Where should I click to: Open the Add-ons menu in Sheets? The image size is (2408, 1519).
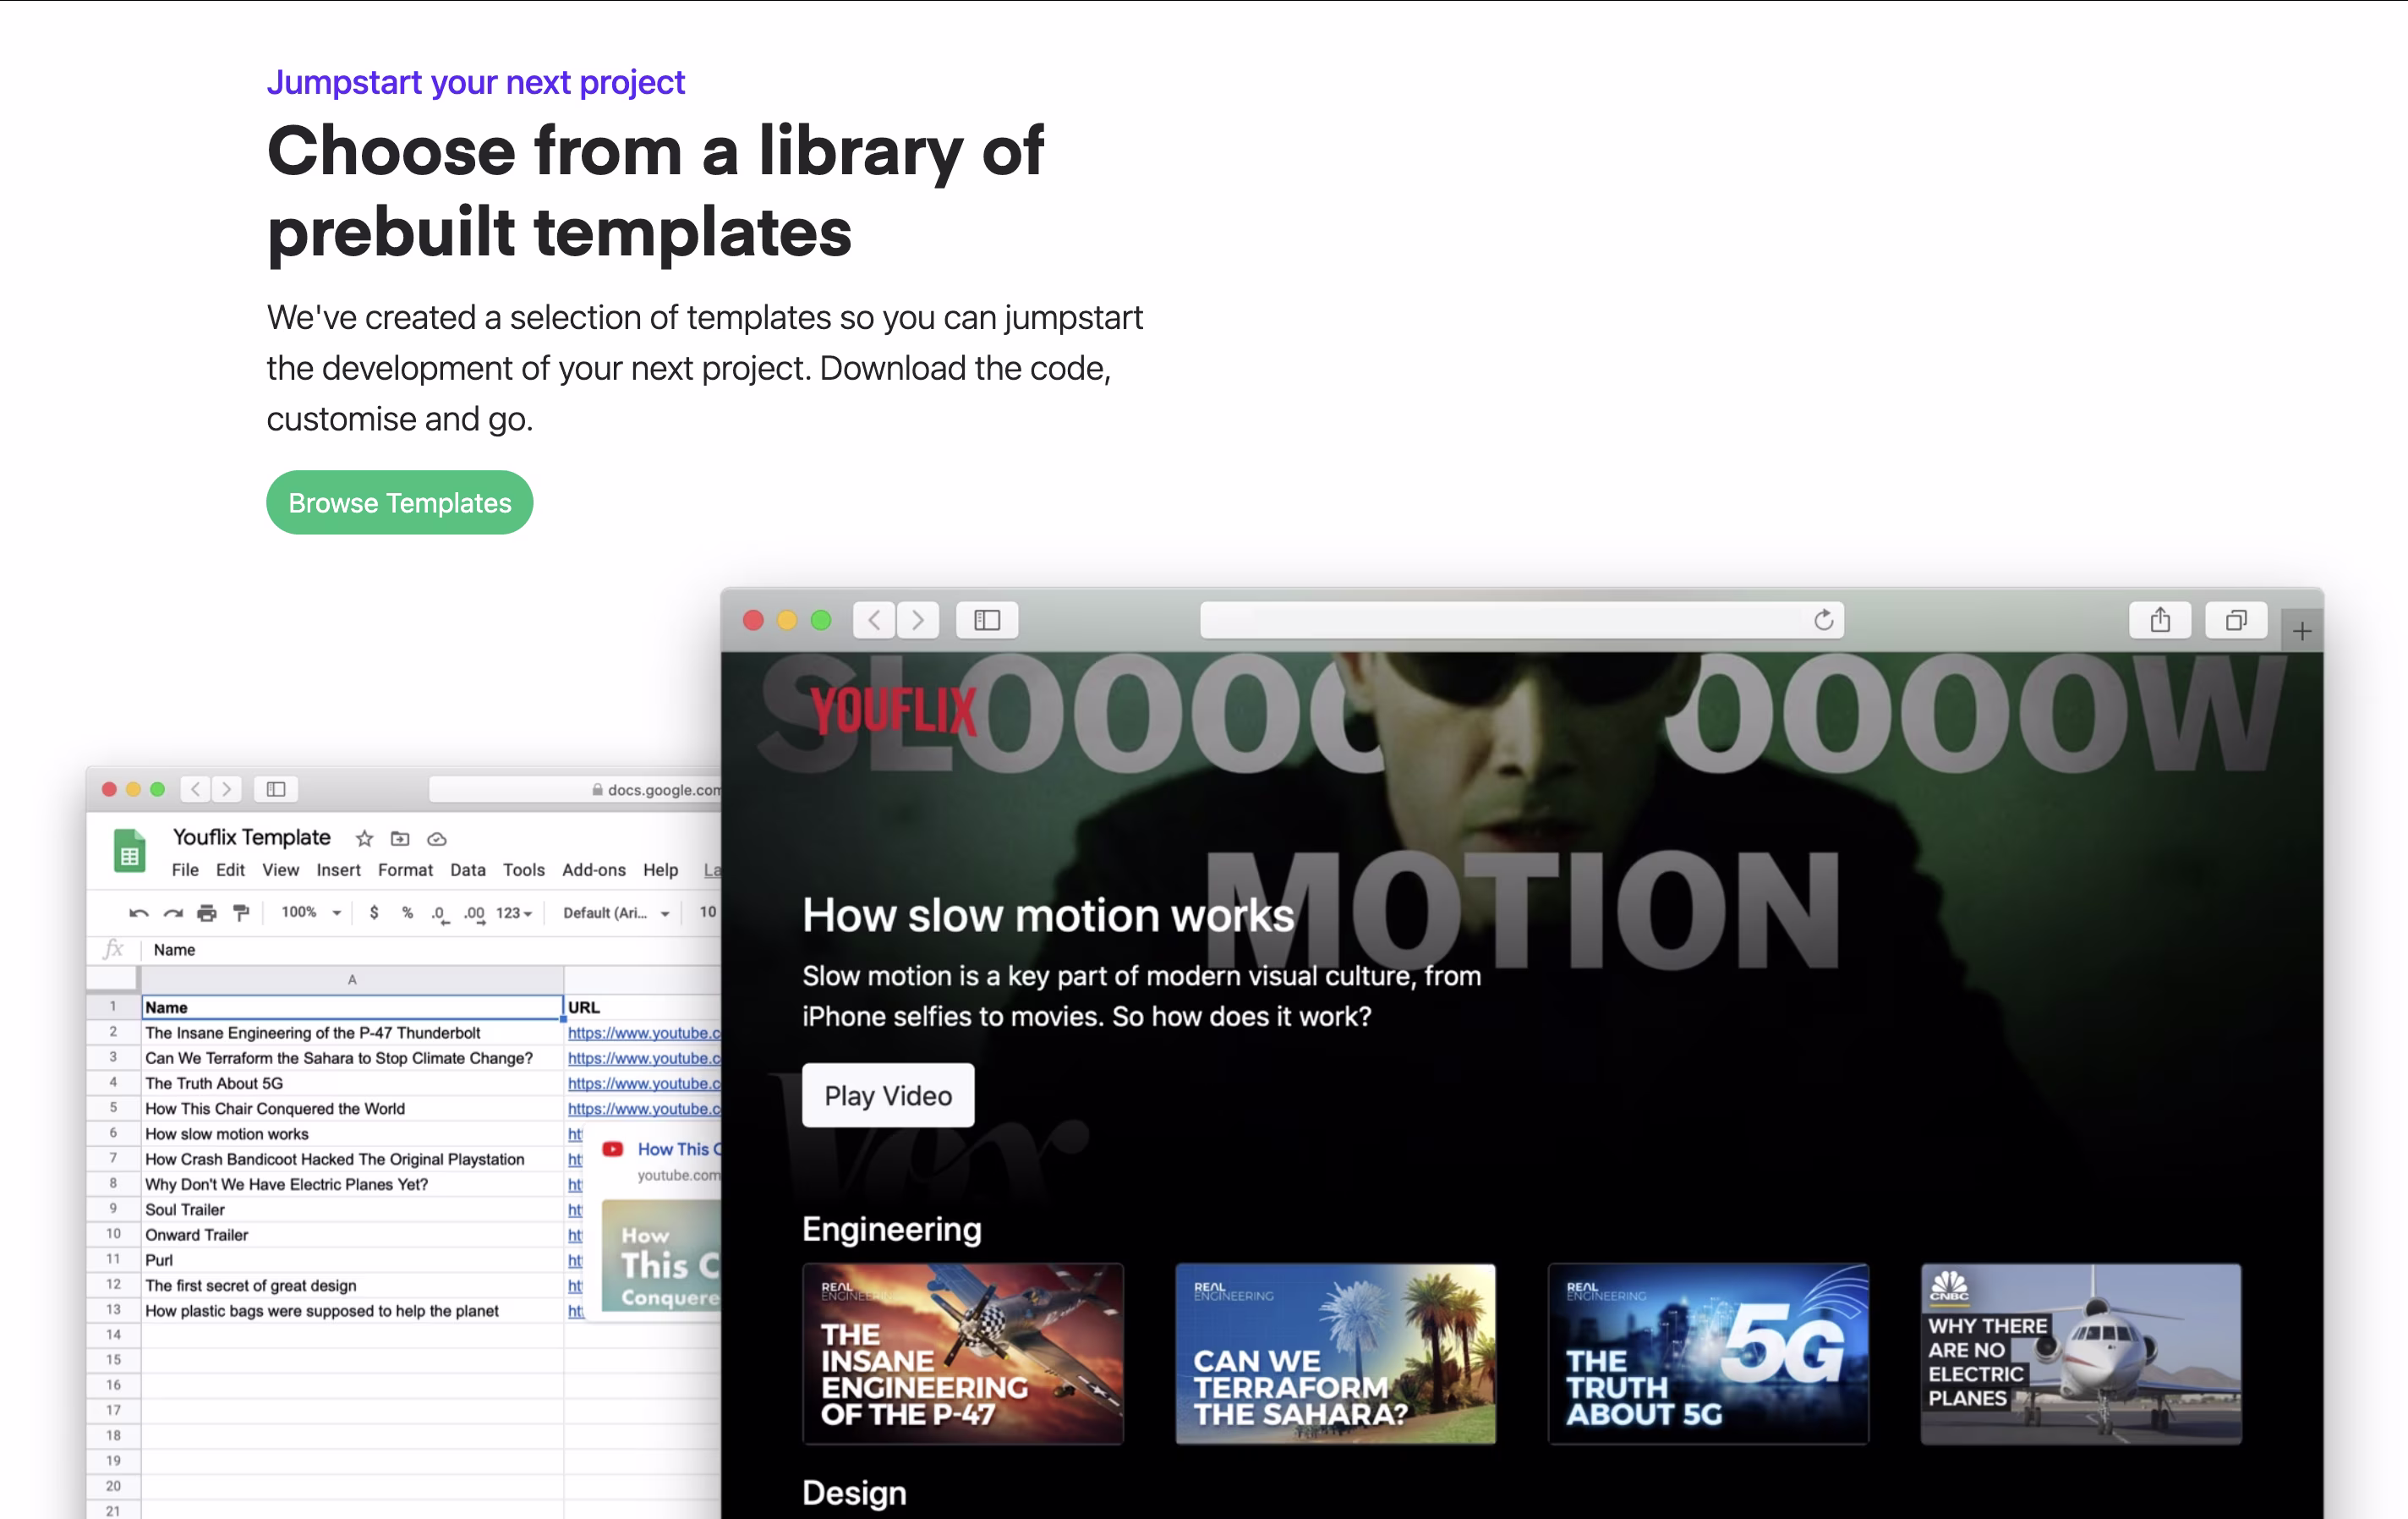(593, 870)
